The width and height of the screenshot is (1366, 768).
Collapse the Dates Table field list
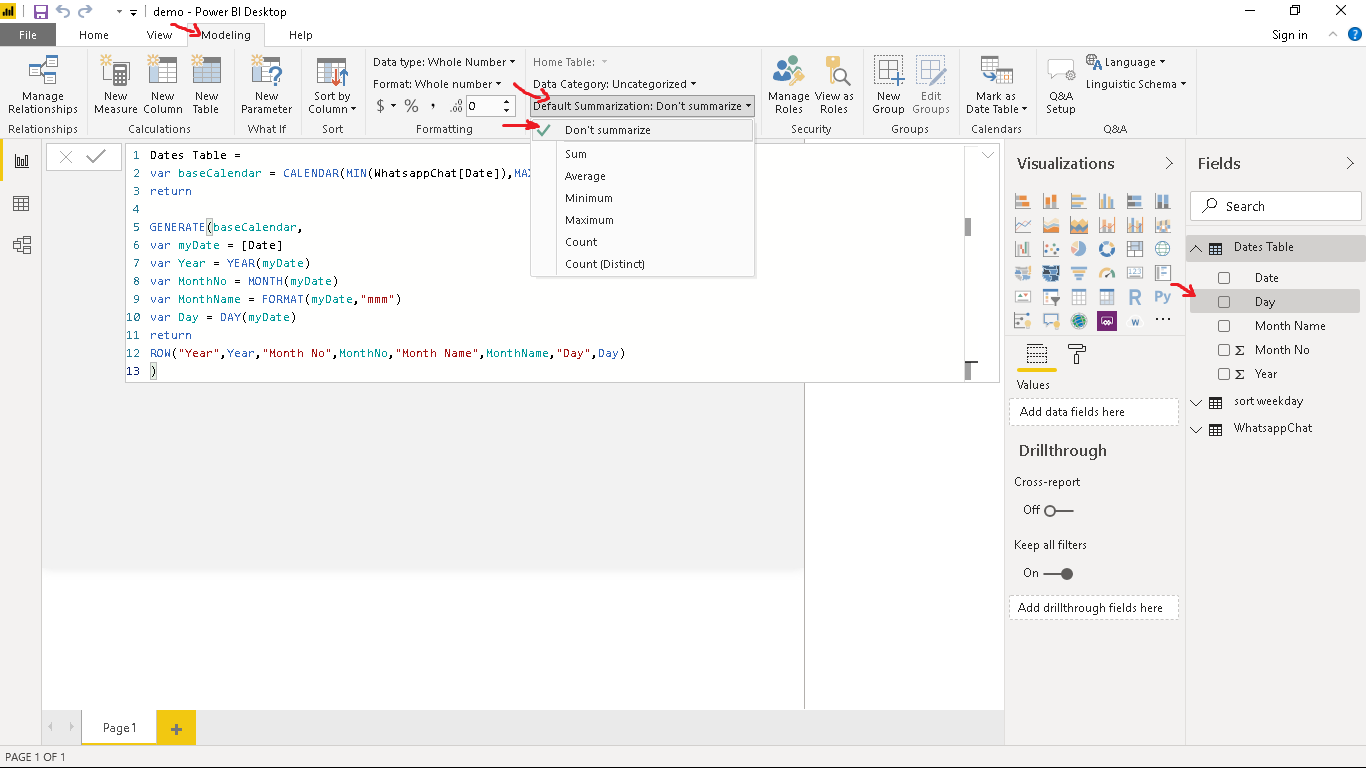pos(1196,247)
